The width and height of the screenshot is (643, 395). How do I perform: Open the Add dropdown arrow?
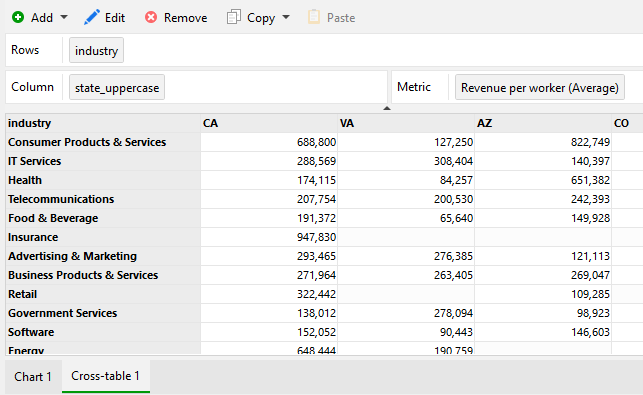[64, 17]
